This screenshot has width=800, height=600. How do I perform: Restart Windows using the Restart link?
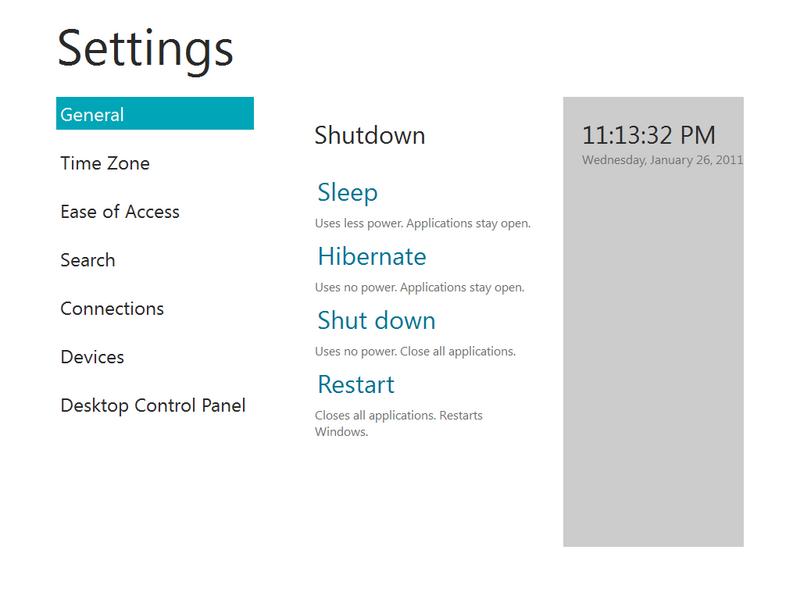356,385
